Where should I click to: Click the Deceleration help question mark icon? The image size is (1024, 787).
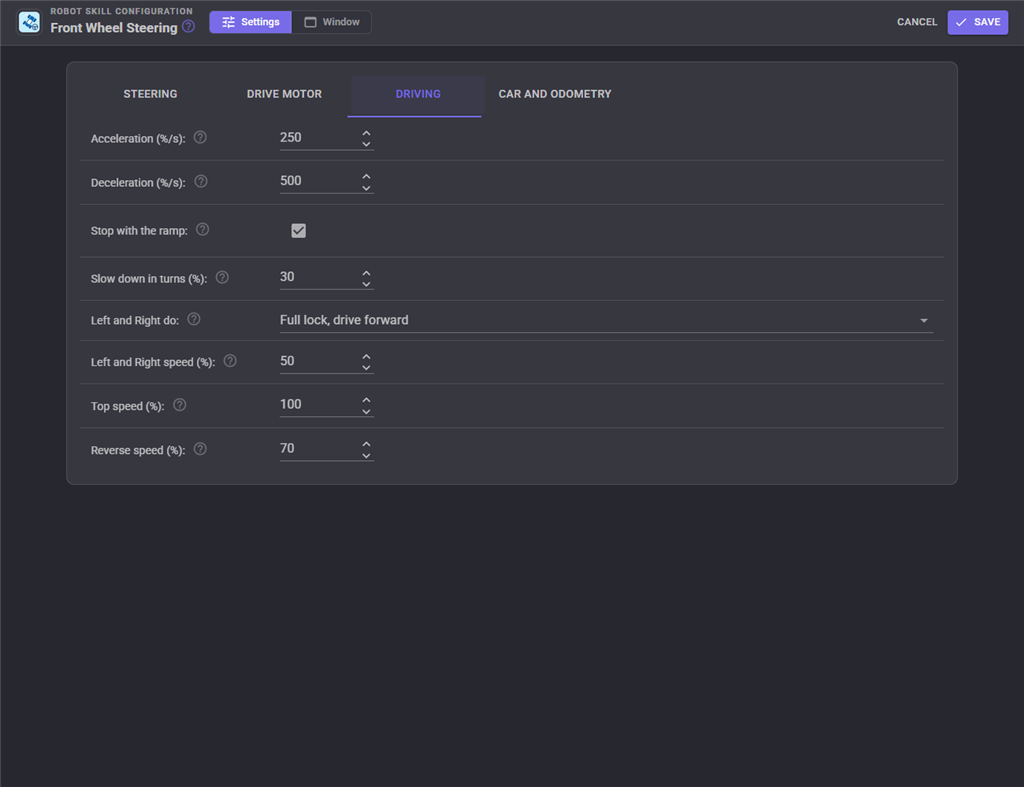click(x=201, y=182)
